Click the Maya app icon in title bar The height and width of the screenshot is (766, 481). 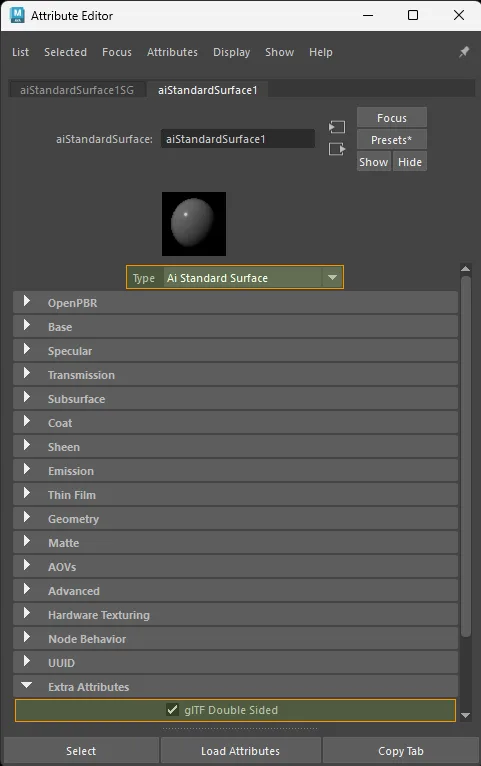[17, 15]
